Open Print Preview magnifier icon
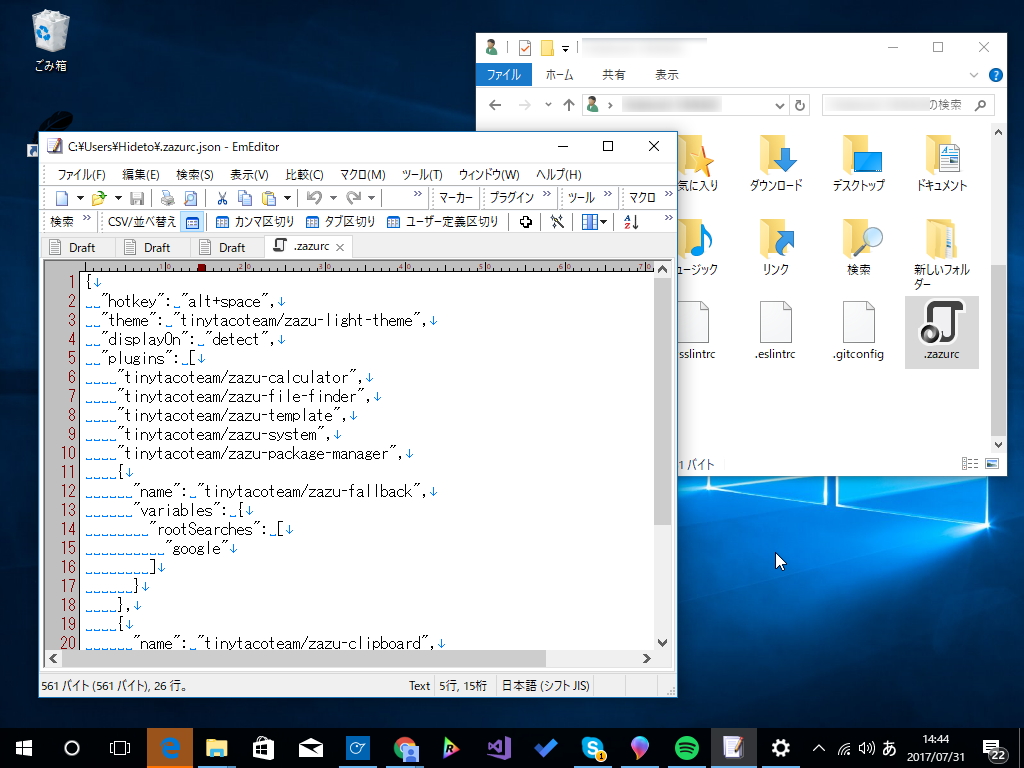Viewport: 1024px width, 768px height. click(x=190, y=198)
